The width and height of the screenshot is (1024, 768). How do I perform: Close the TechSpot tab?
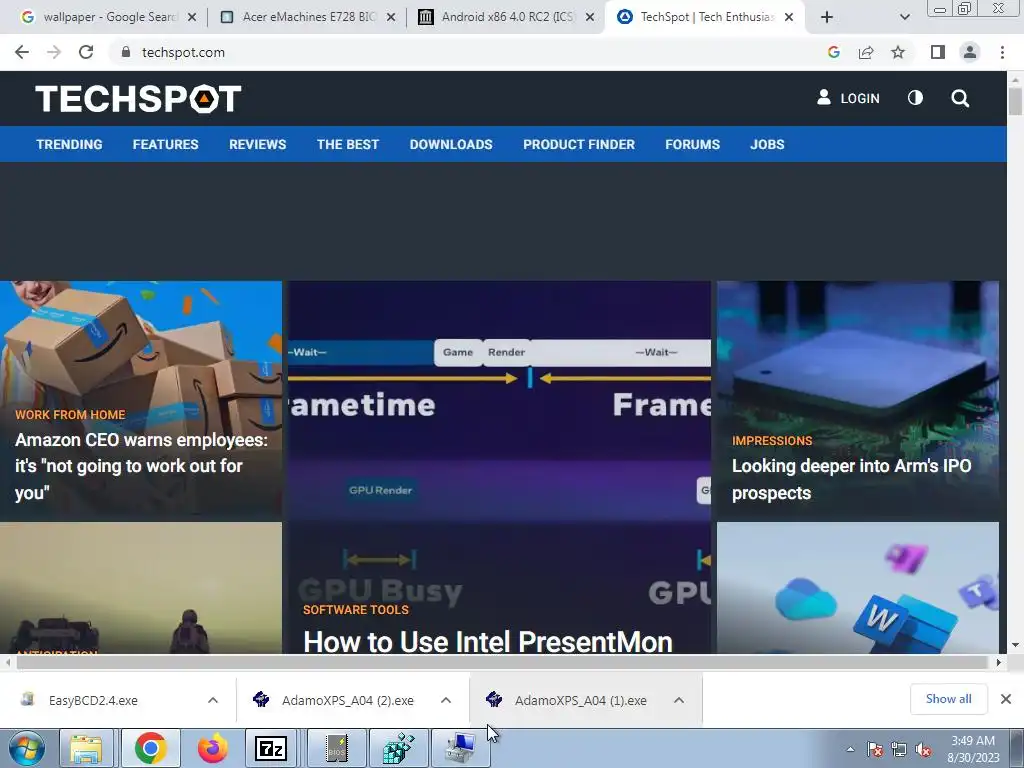(x=789, y=18)
